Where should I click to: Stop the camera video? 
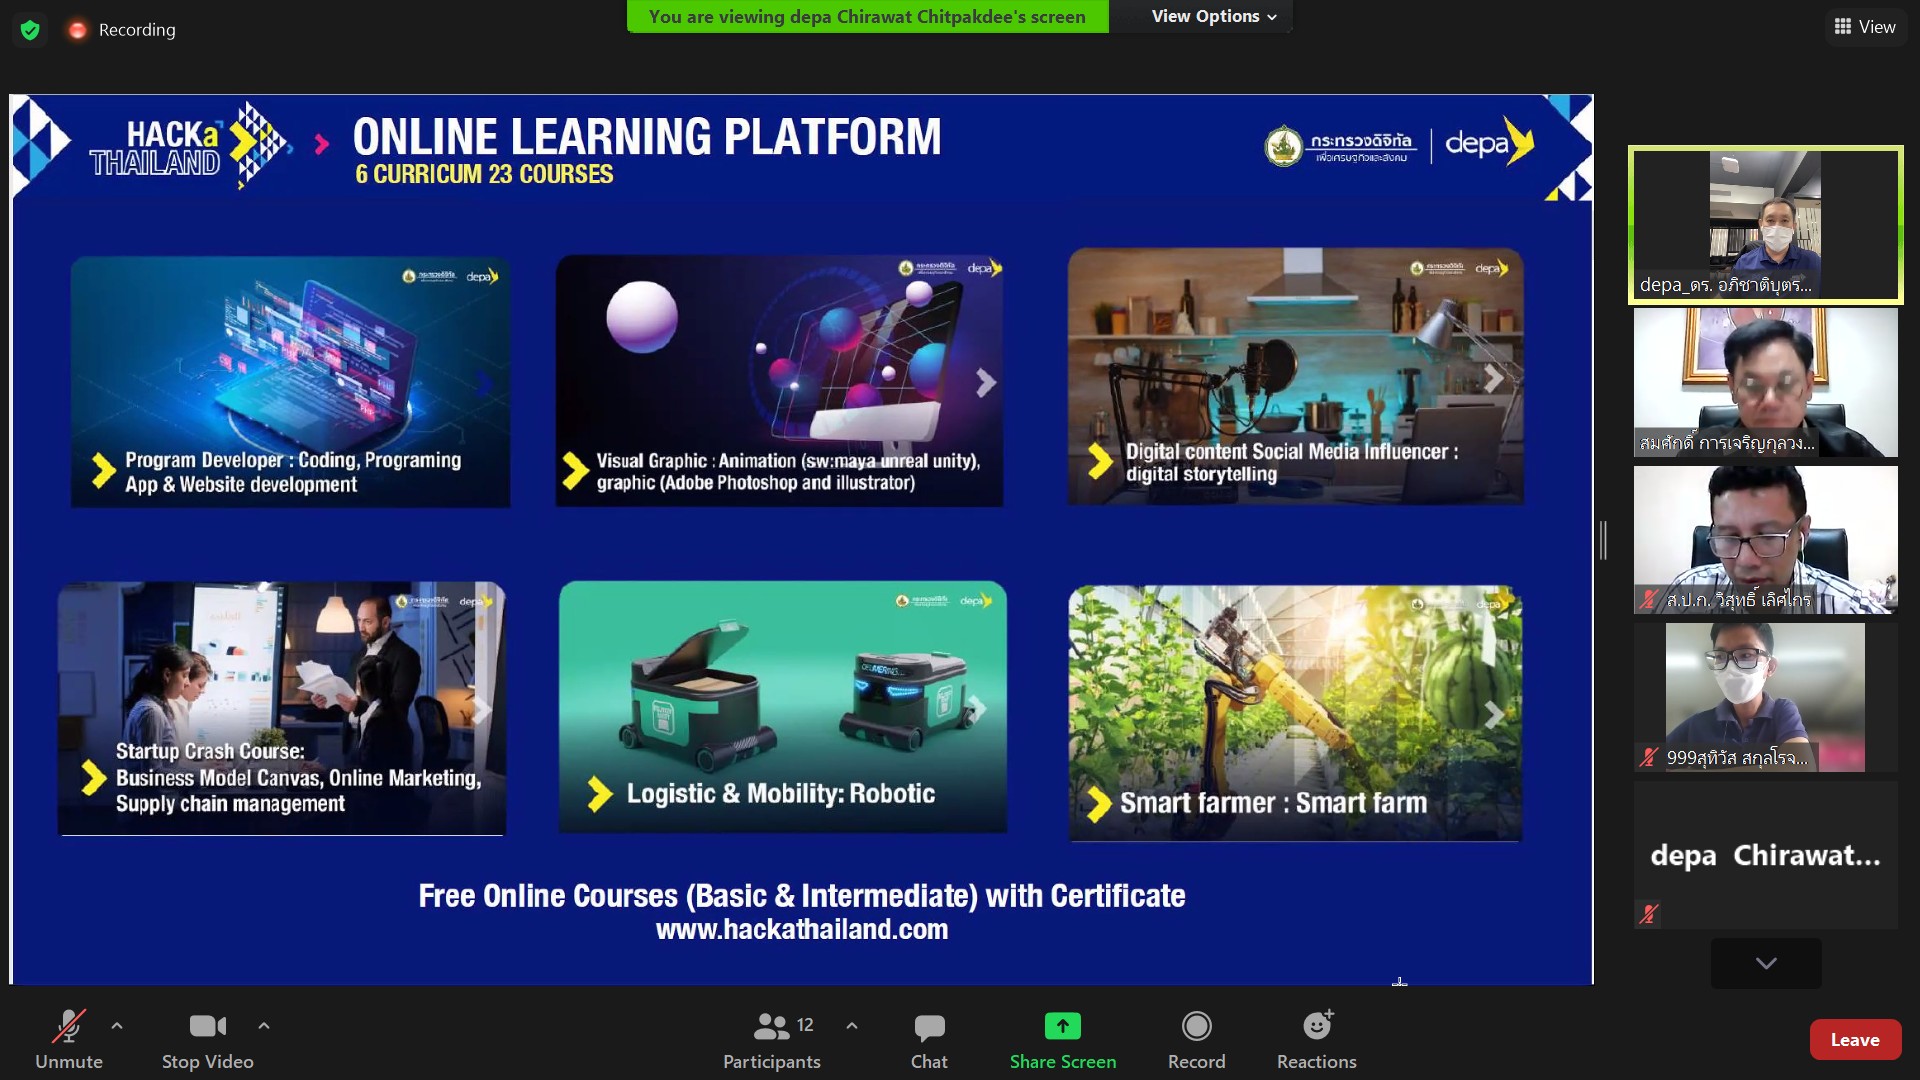pos(208,1040)
